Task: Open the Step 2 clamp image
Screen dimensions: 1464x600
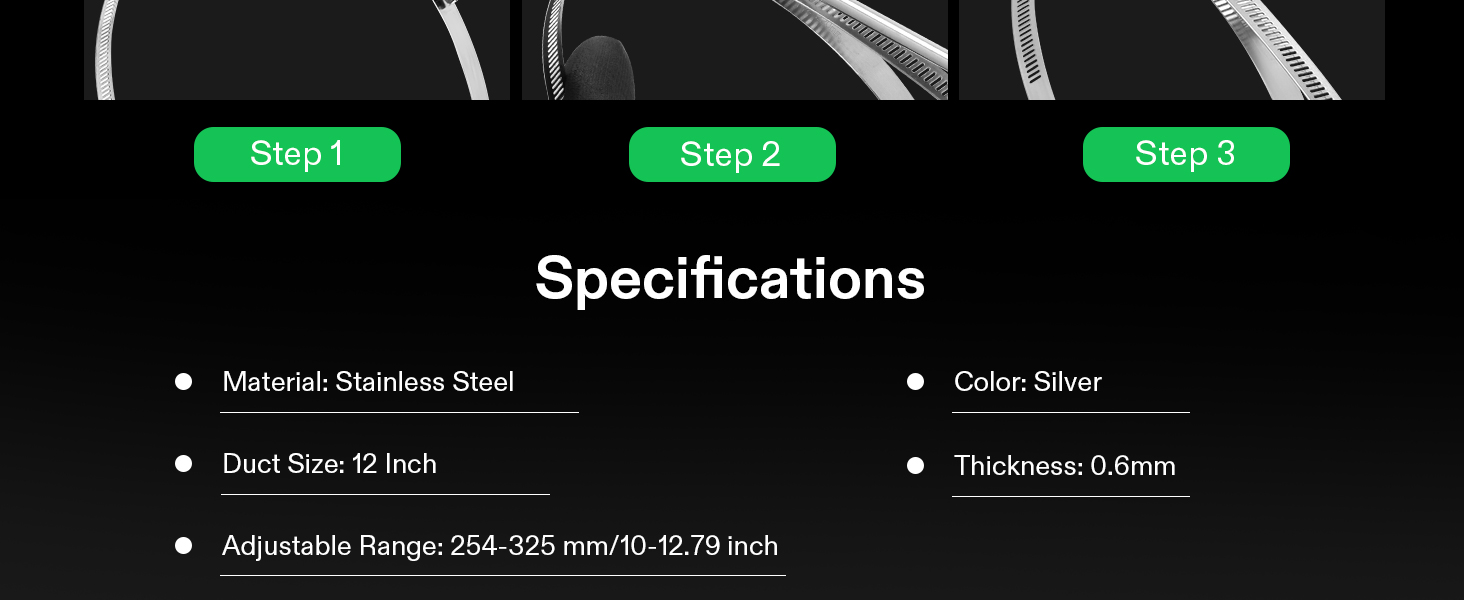Action: (735, 50)
